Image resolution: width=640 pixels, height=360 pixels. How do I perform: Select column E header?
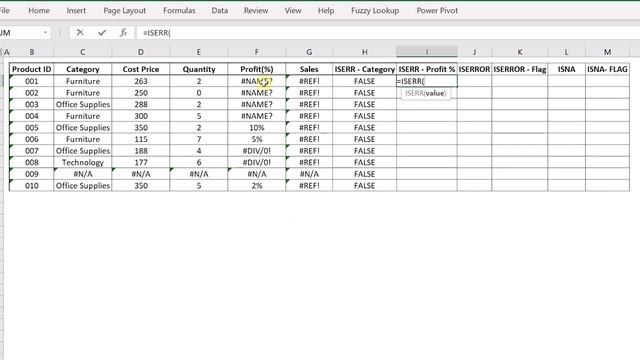click(x=198, y=52)
